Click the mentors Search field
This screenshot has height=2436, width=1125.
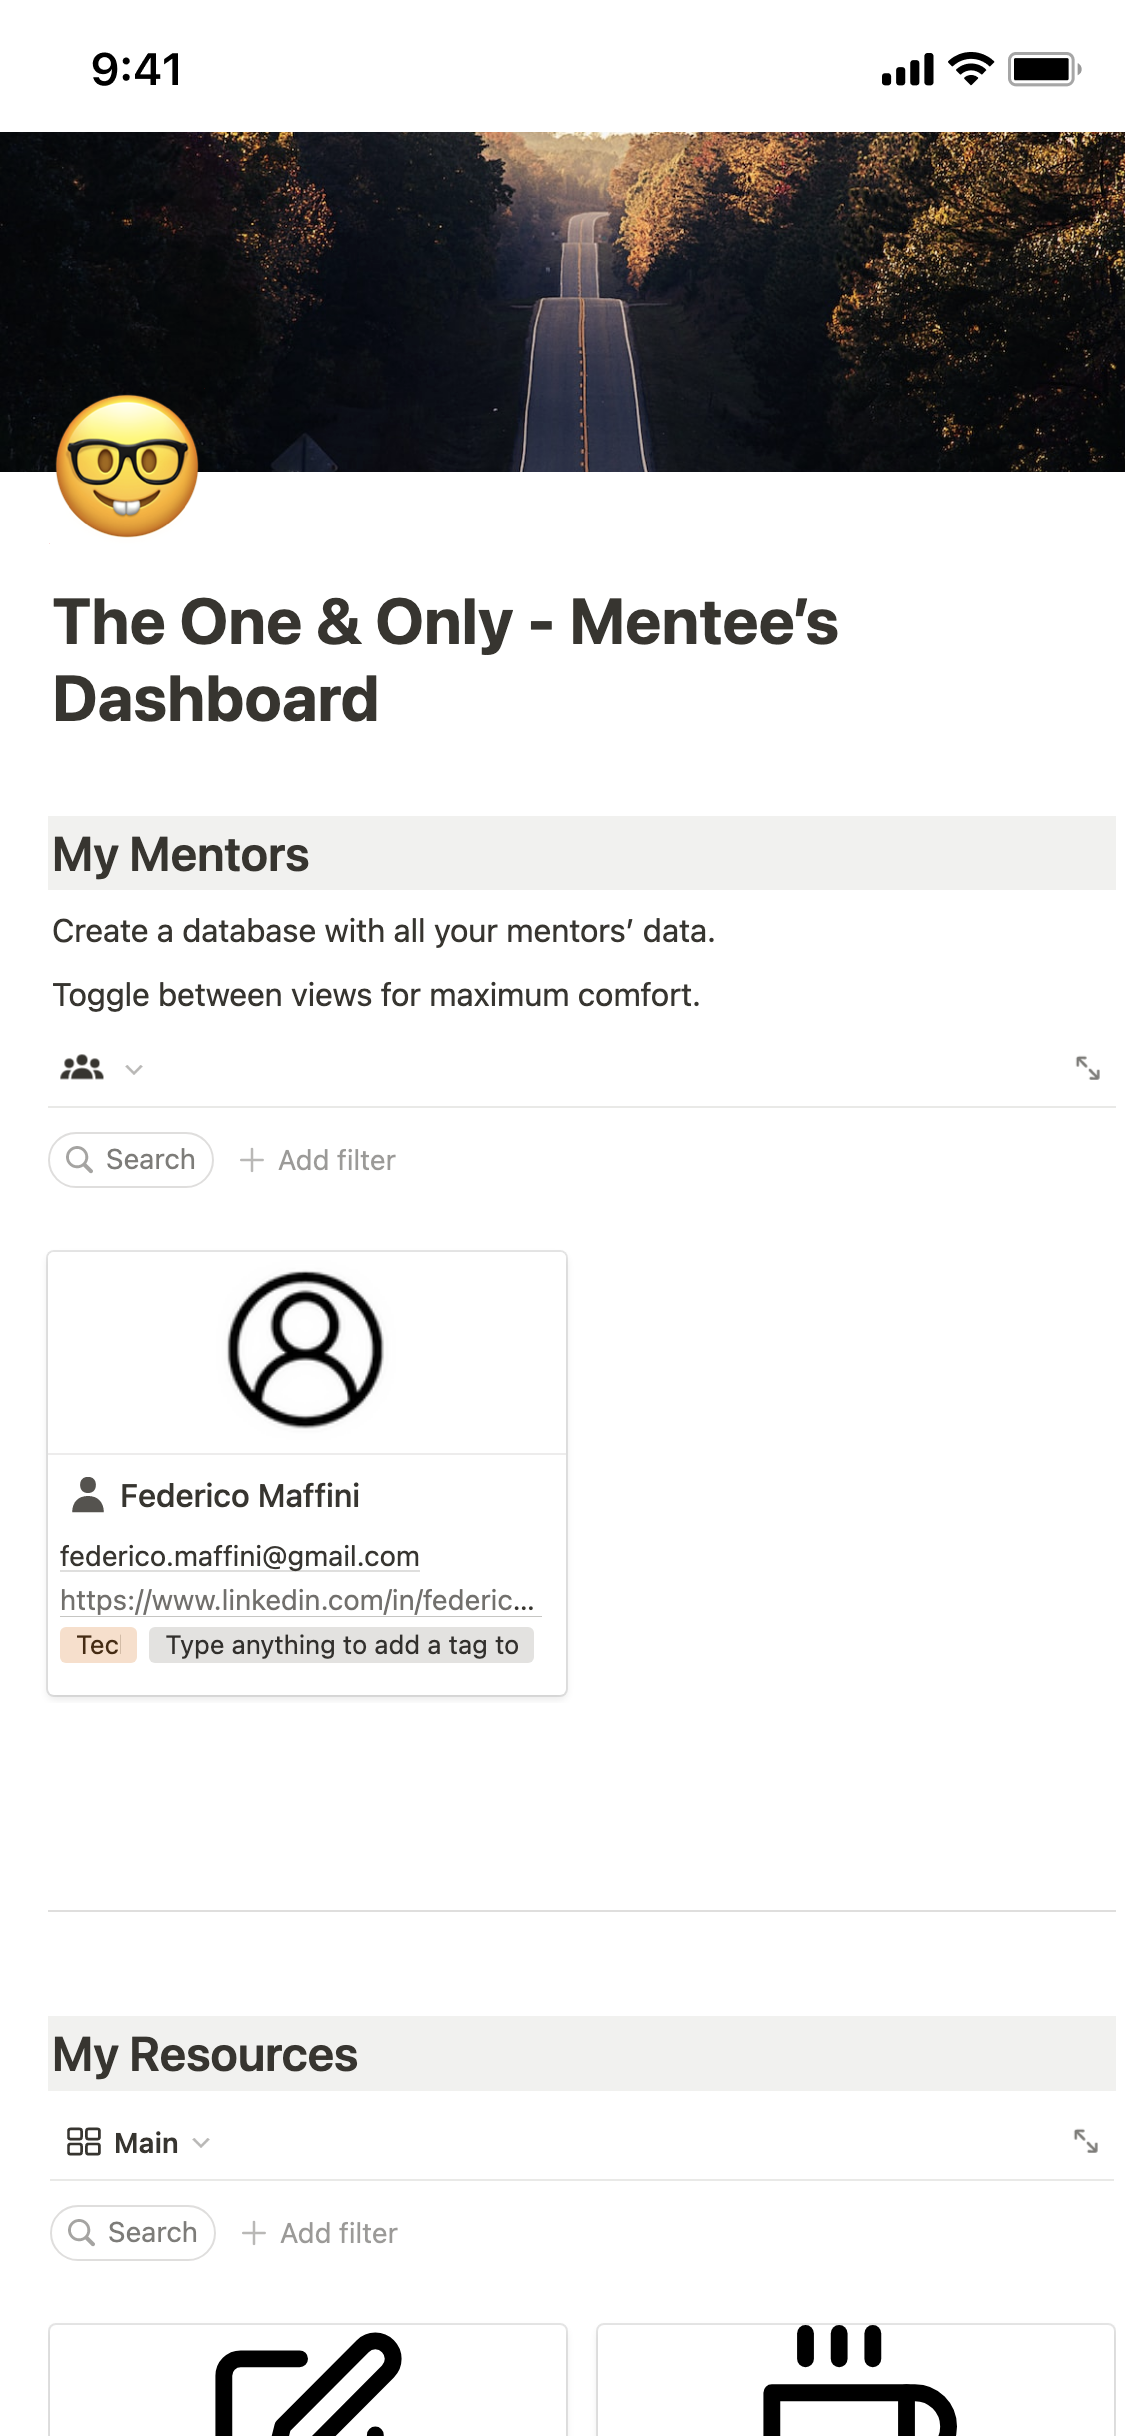click(x=131, y=1160)
